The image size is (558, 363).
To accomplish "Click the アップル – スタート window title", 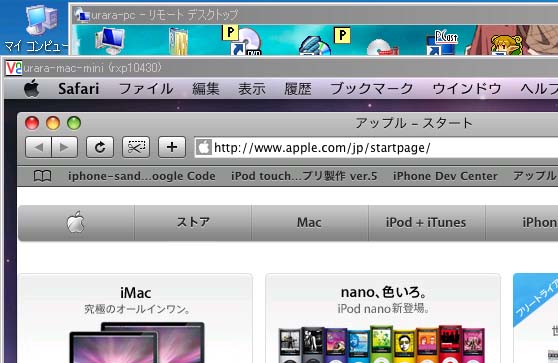I will pyautogui.click(x=414, y=123).
